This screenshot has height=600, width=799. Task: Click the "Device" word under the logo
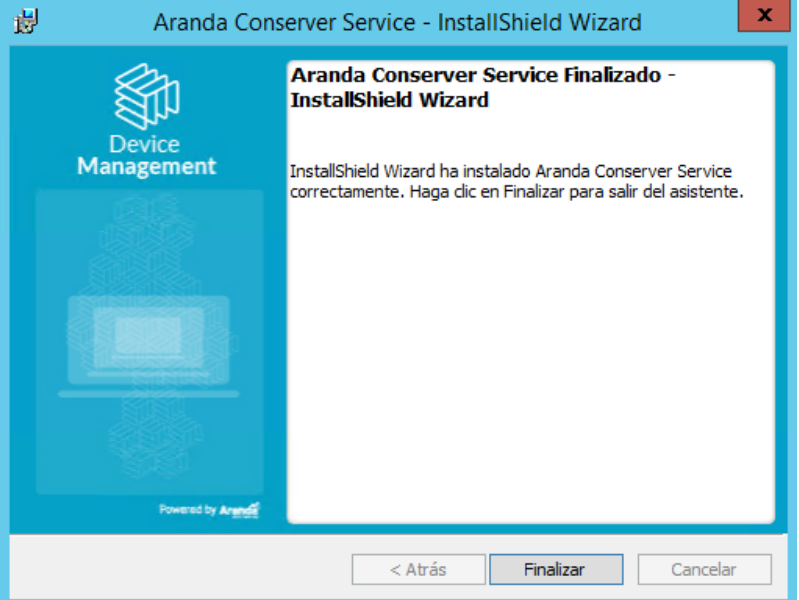[144, 144]
